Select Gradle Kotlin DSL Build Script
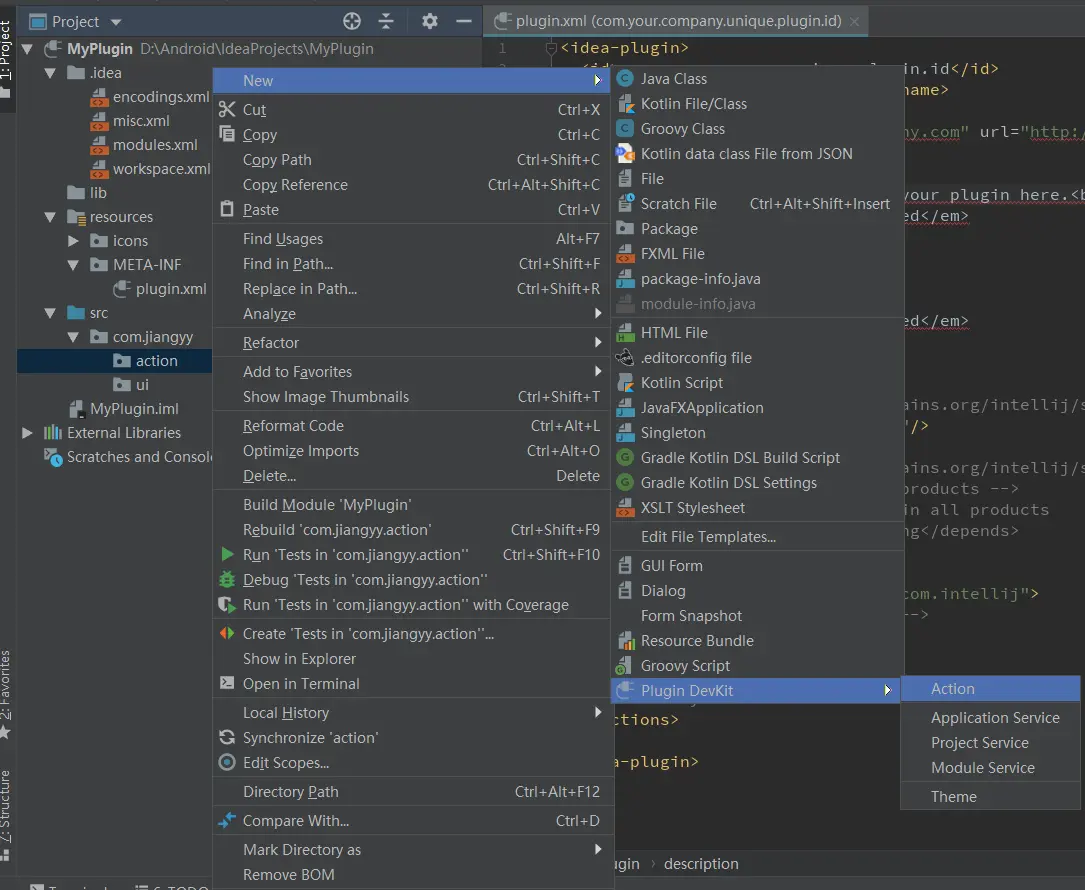 [739, 458]
